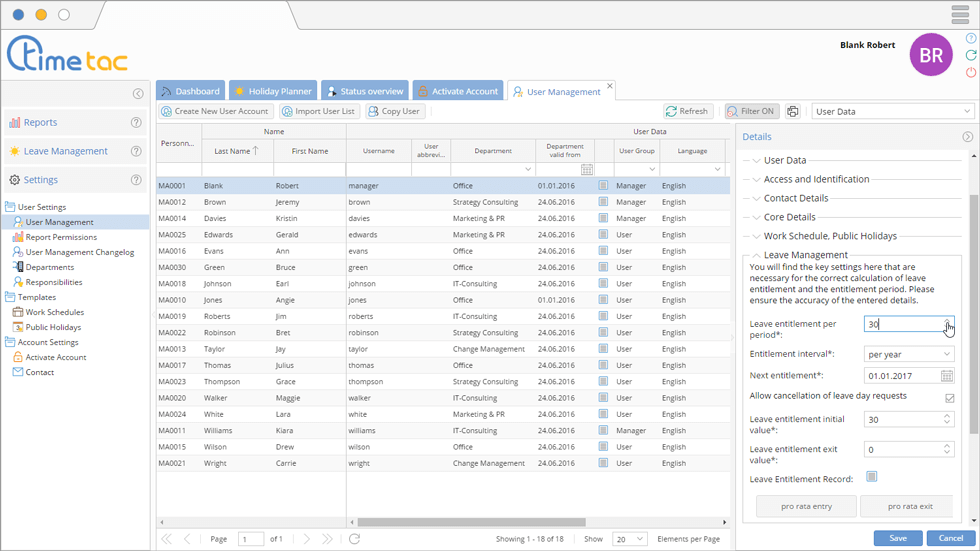Collapse the left sidebar with arrow icon
The width and height of the screenshot is (980, 551).
(x=138, y=94)
